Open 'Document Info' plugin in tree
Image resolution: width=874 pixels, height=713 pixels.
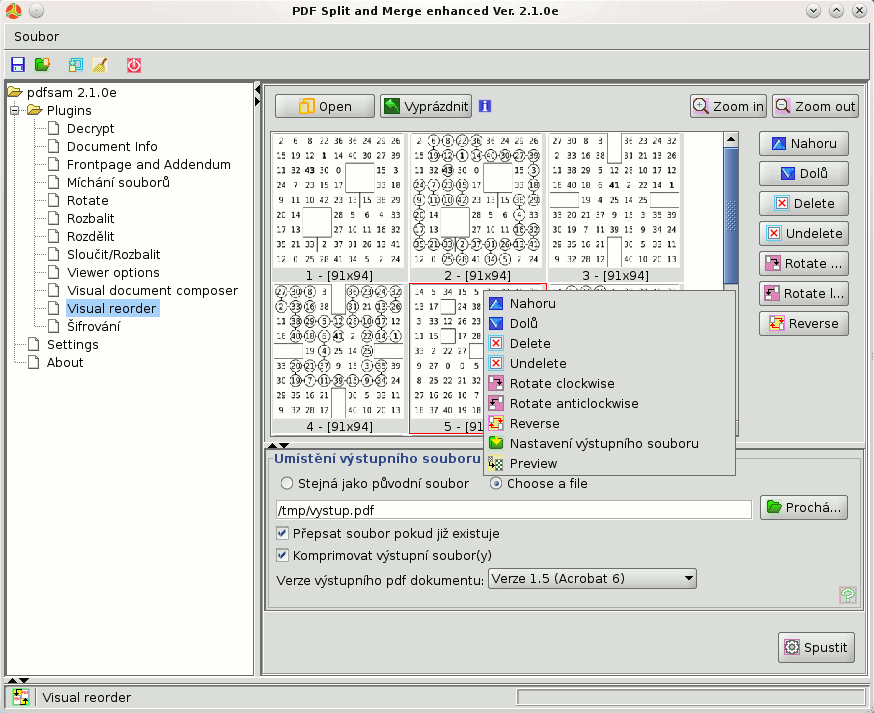112,147
